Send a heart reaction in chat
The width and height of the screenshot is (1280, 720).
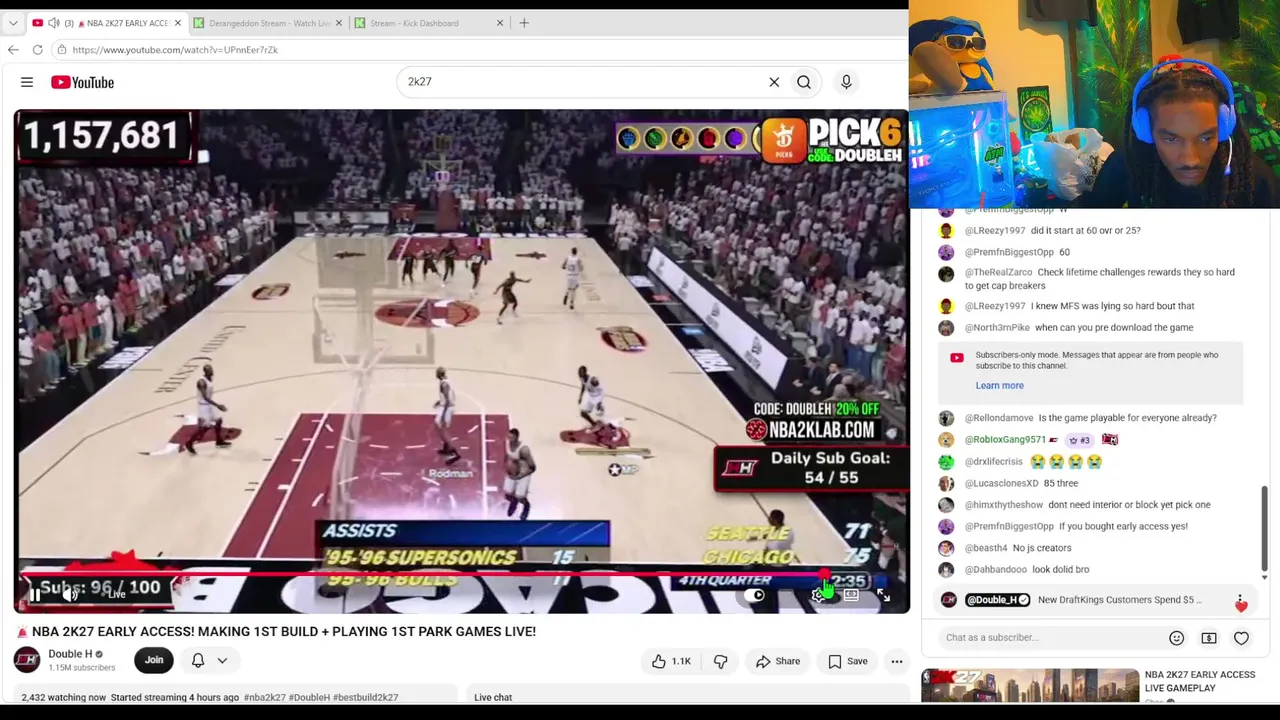coord(1241,638)
